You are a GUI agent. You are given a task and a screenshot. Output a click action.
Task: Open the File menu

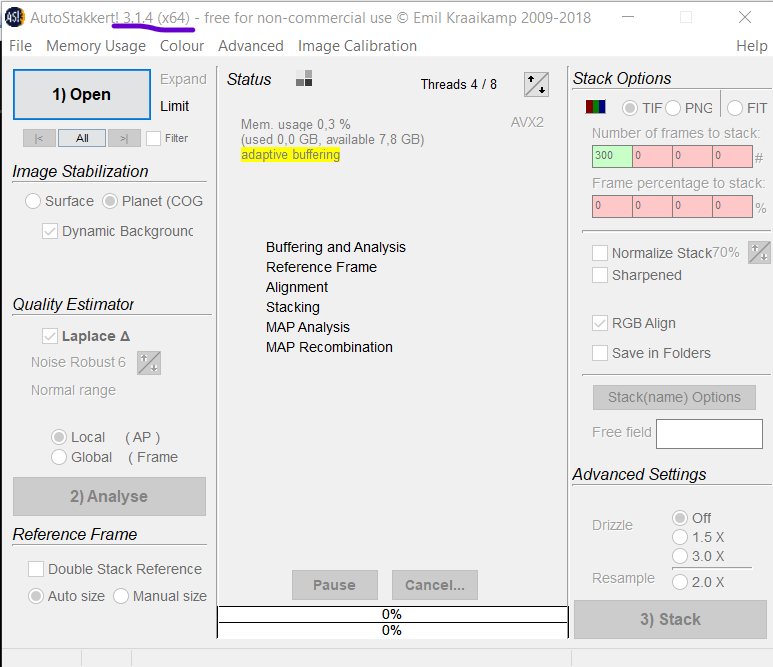click(x=20, y=46)
